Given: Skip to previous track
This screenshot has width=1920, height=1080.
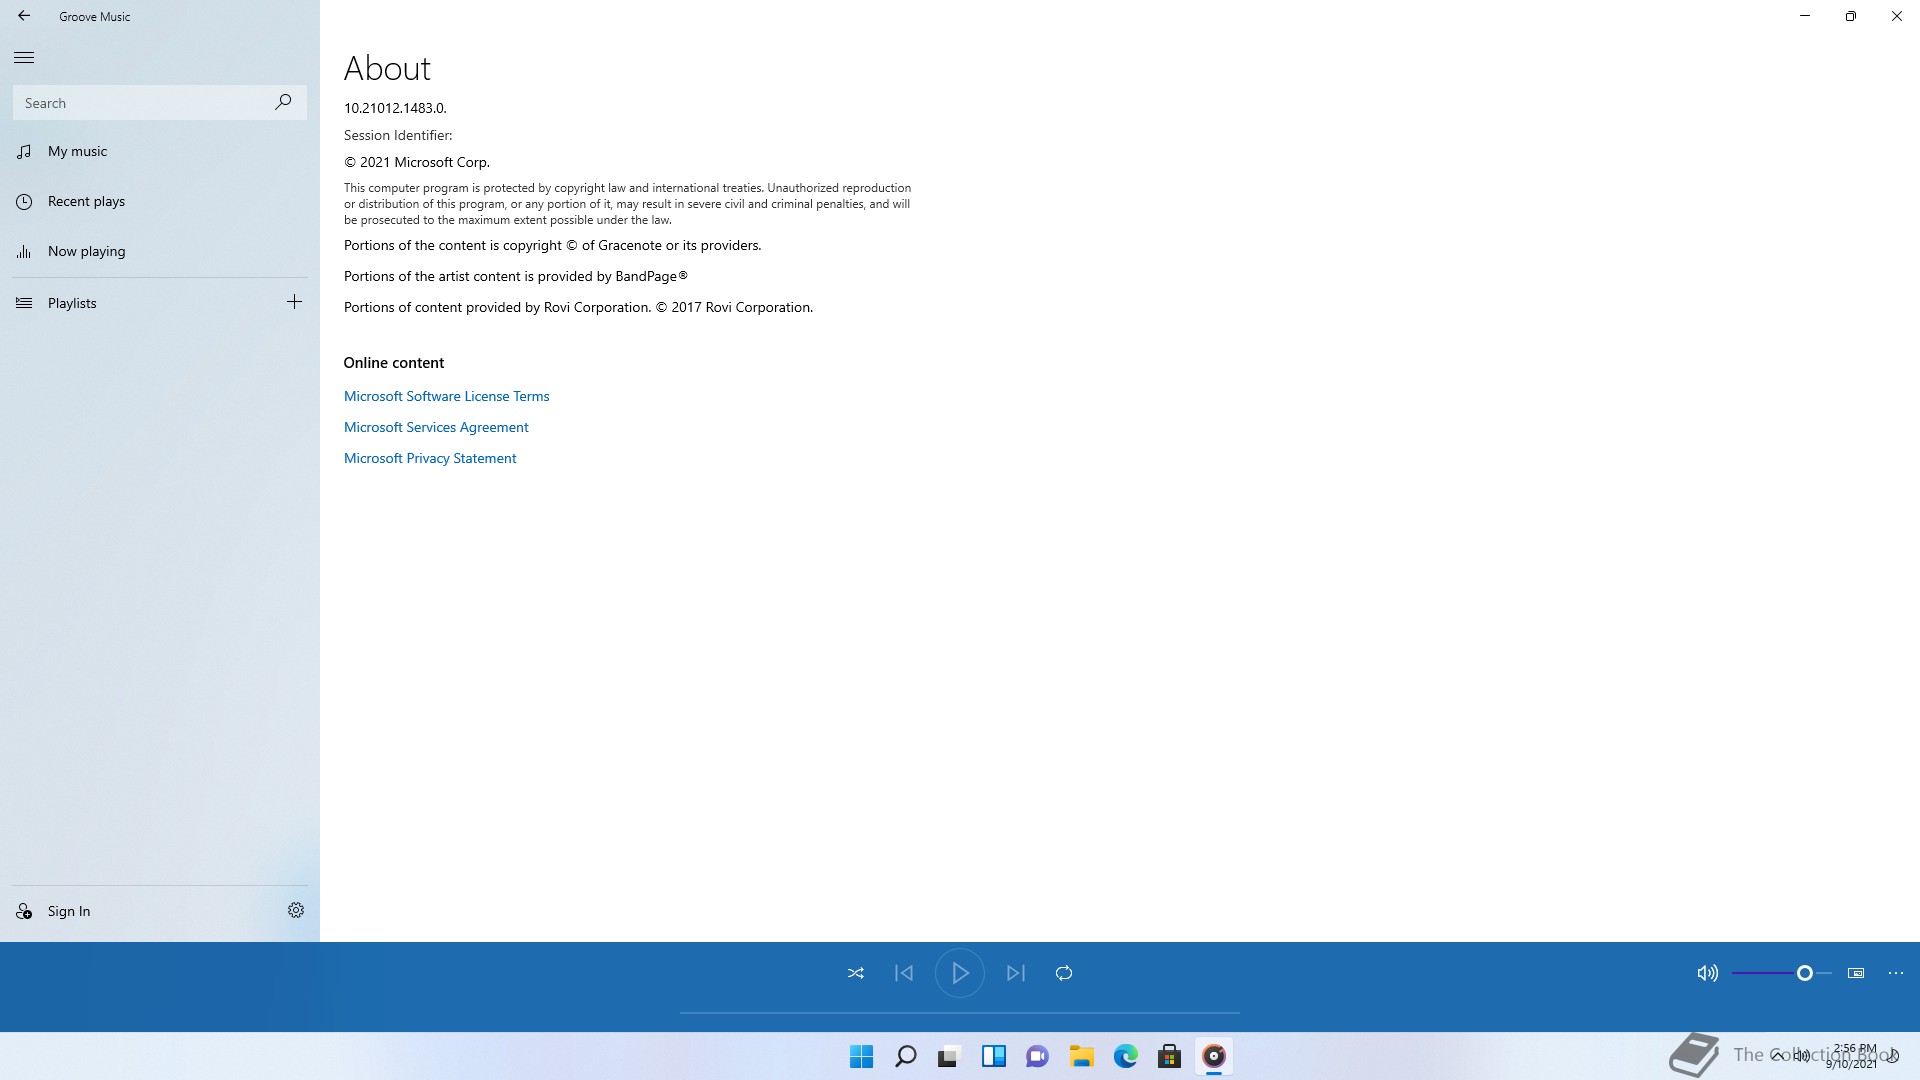Looking at the screenshot, I should coord(904,973).
